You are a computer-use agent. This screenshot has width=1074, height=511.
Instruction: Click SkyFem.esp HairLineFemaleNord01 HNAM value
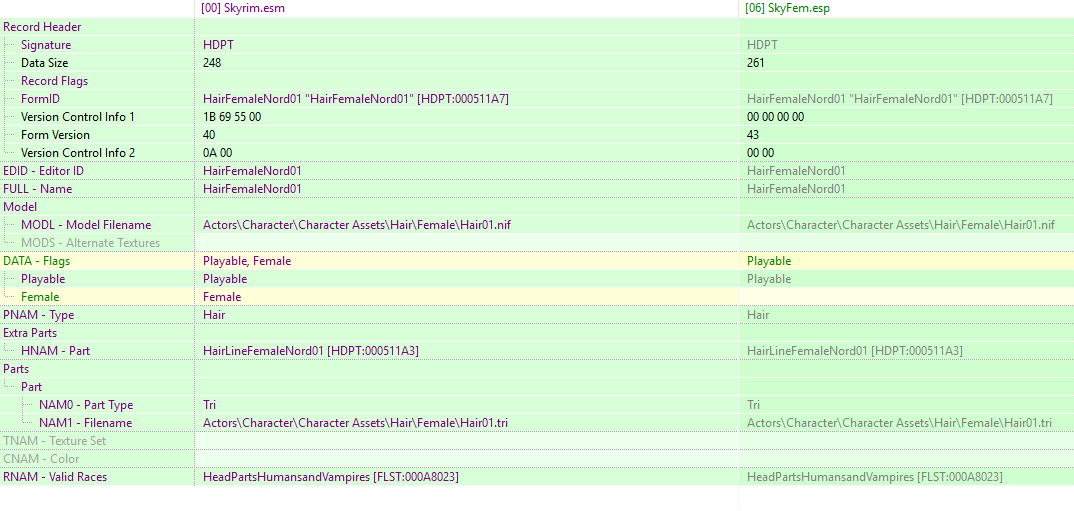854,351
